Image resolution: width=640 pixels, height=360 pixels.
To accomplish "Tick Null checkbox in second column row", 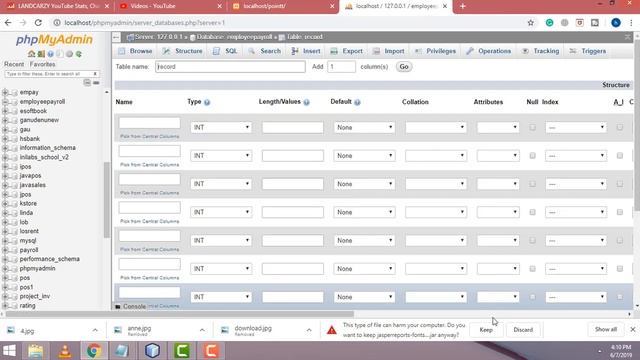I will (x=532, y=156).
